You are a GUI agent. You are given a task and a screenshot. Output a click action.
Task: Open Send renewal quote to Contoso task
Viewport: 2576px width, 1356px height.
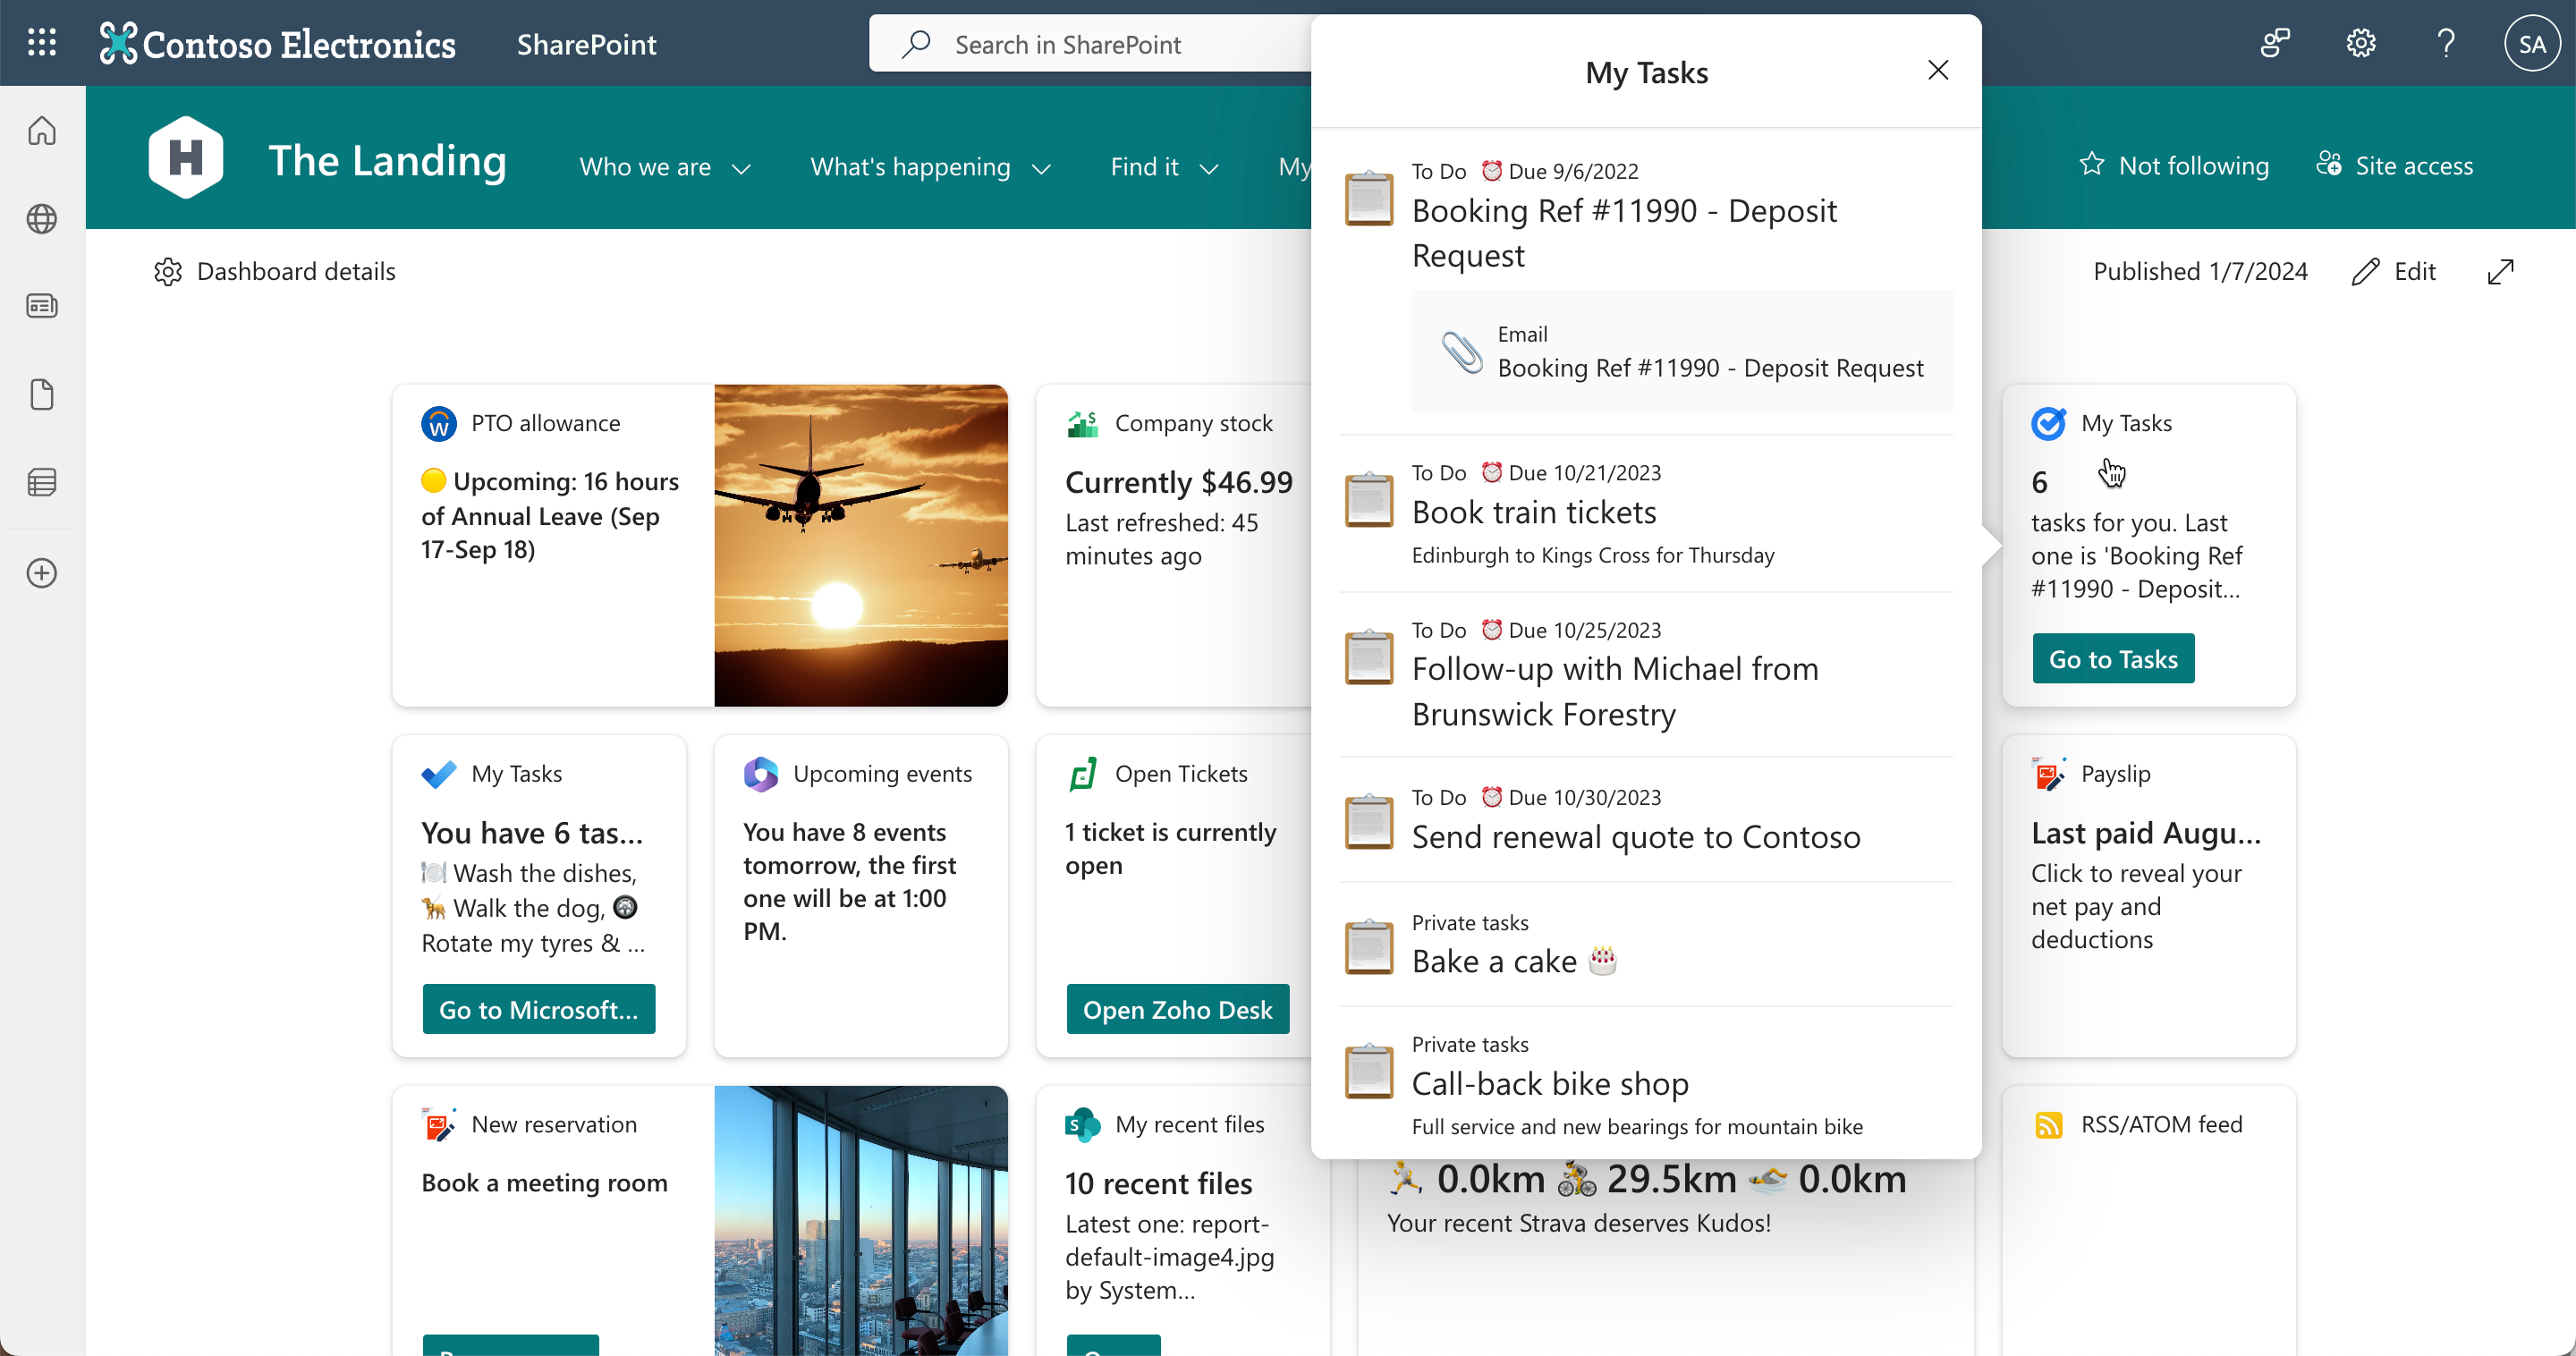[x=1646, y=820]
